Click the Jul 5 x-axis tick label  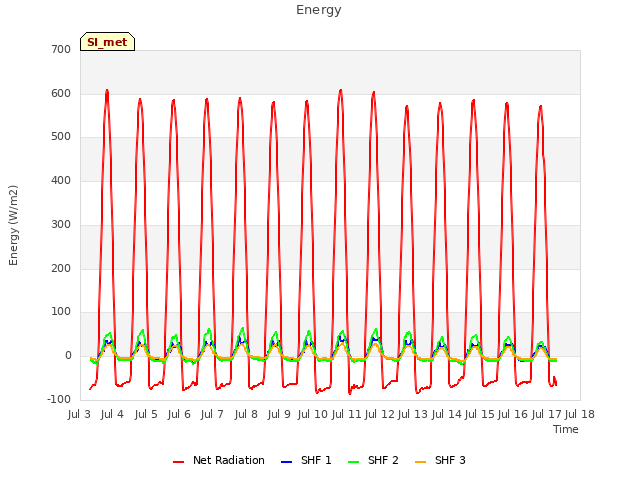click(x=146, y=414)
